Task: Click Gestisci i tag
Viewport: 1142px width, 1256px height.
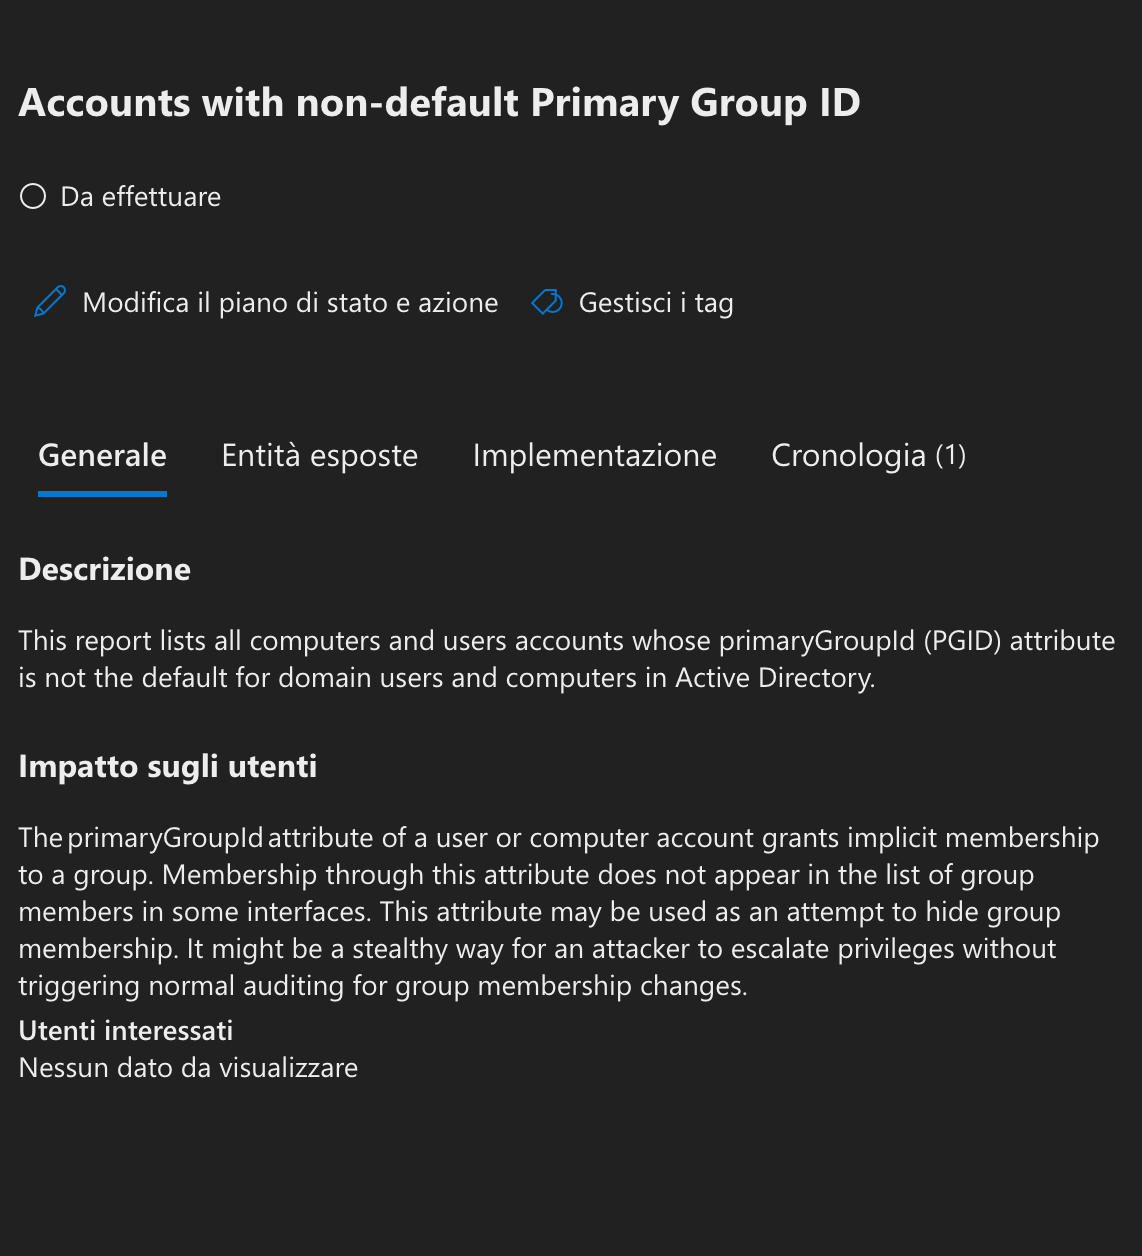Action: (x=656, y=302)
